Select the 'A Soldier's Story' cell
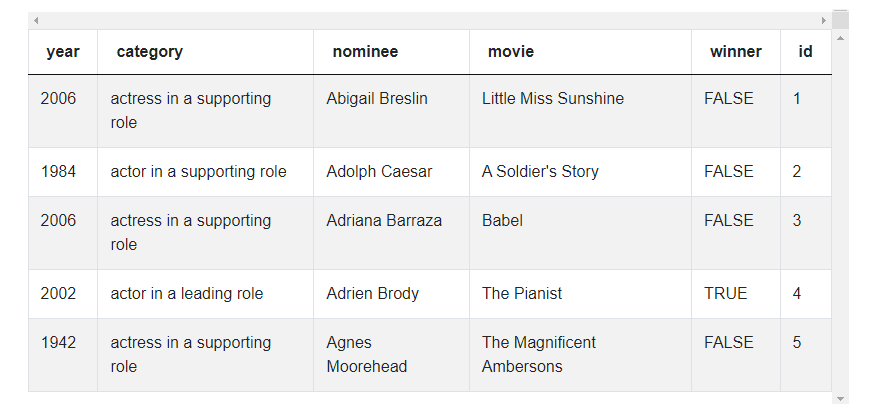This screenshot has width=870, height=404. click(540, 172)
